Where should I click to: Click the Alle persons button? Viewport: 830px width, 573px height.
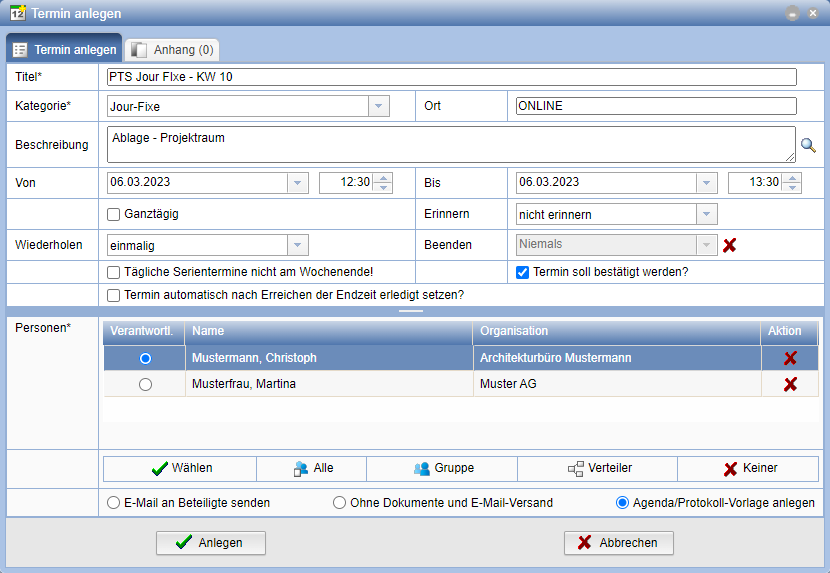tap(312, 468)
